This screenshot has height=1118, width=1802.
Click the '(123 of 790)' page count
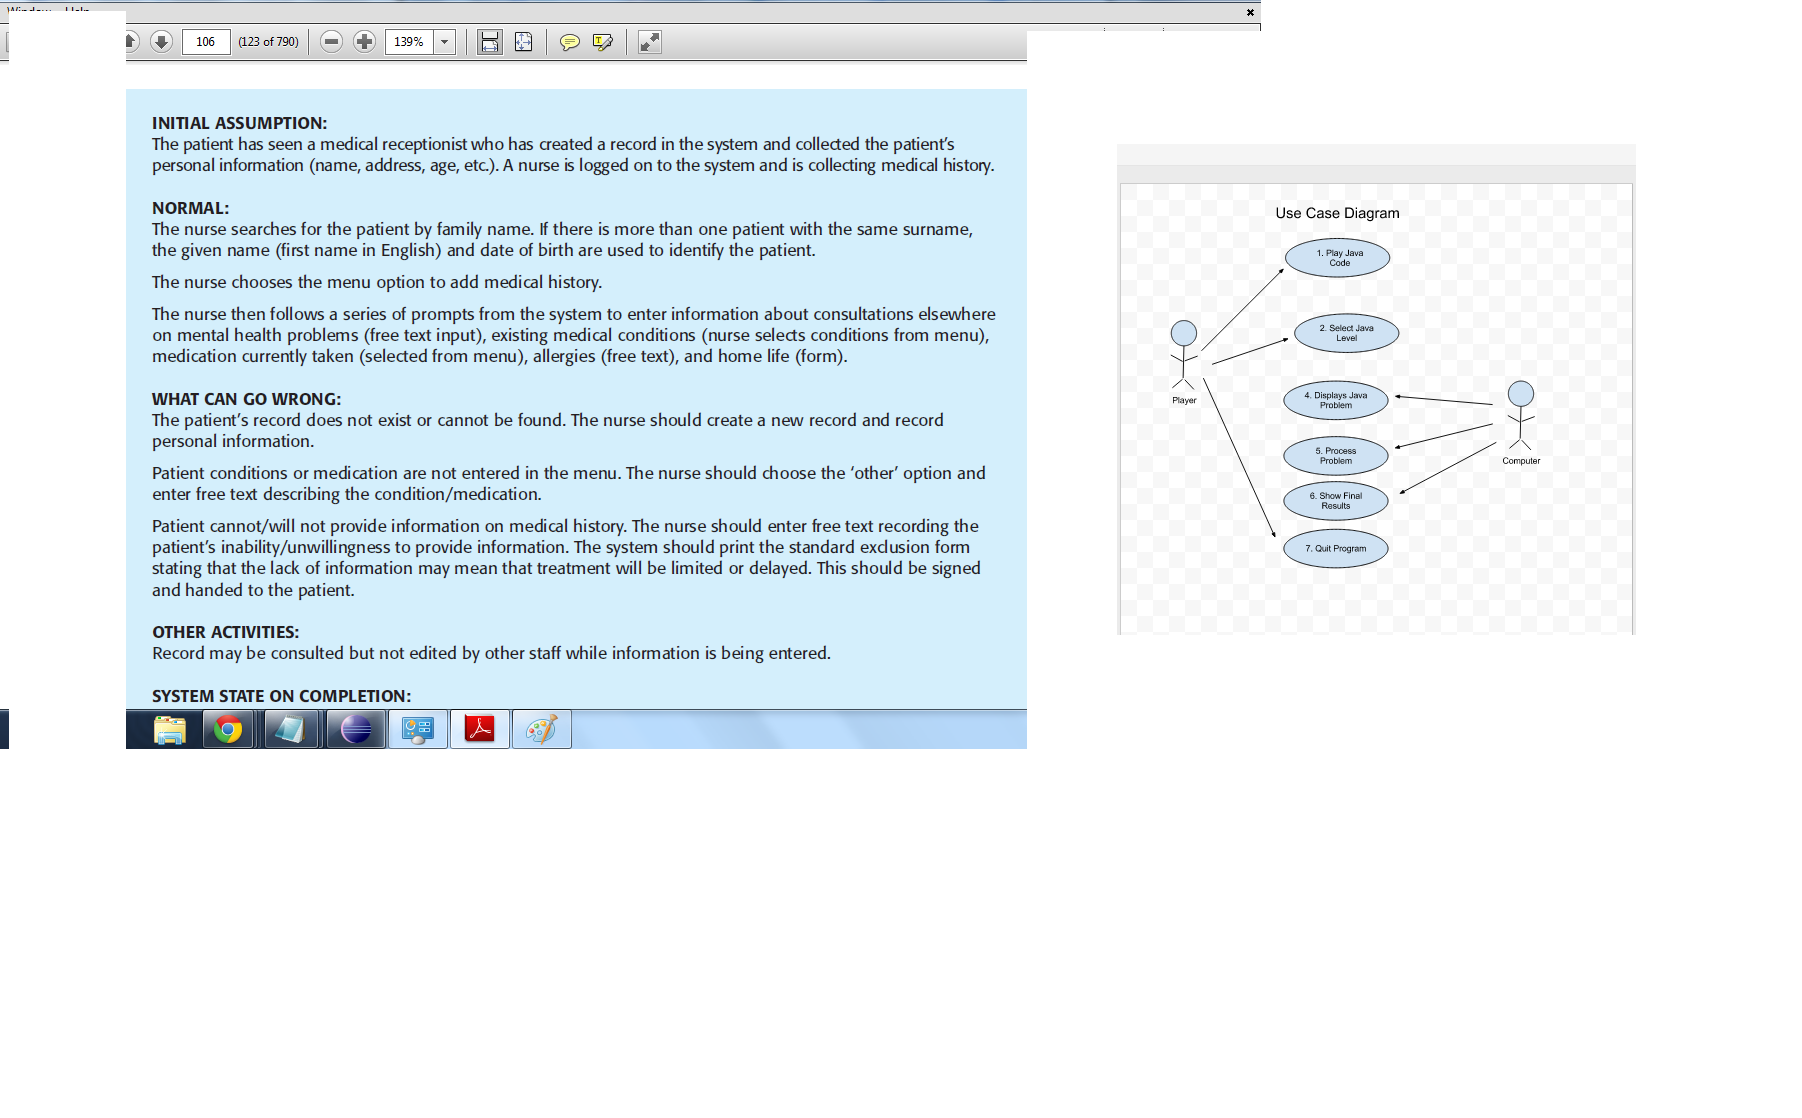pos(268,42)
